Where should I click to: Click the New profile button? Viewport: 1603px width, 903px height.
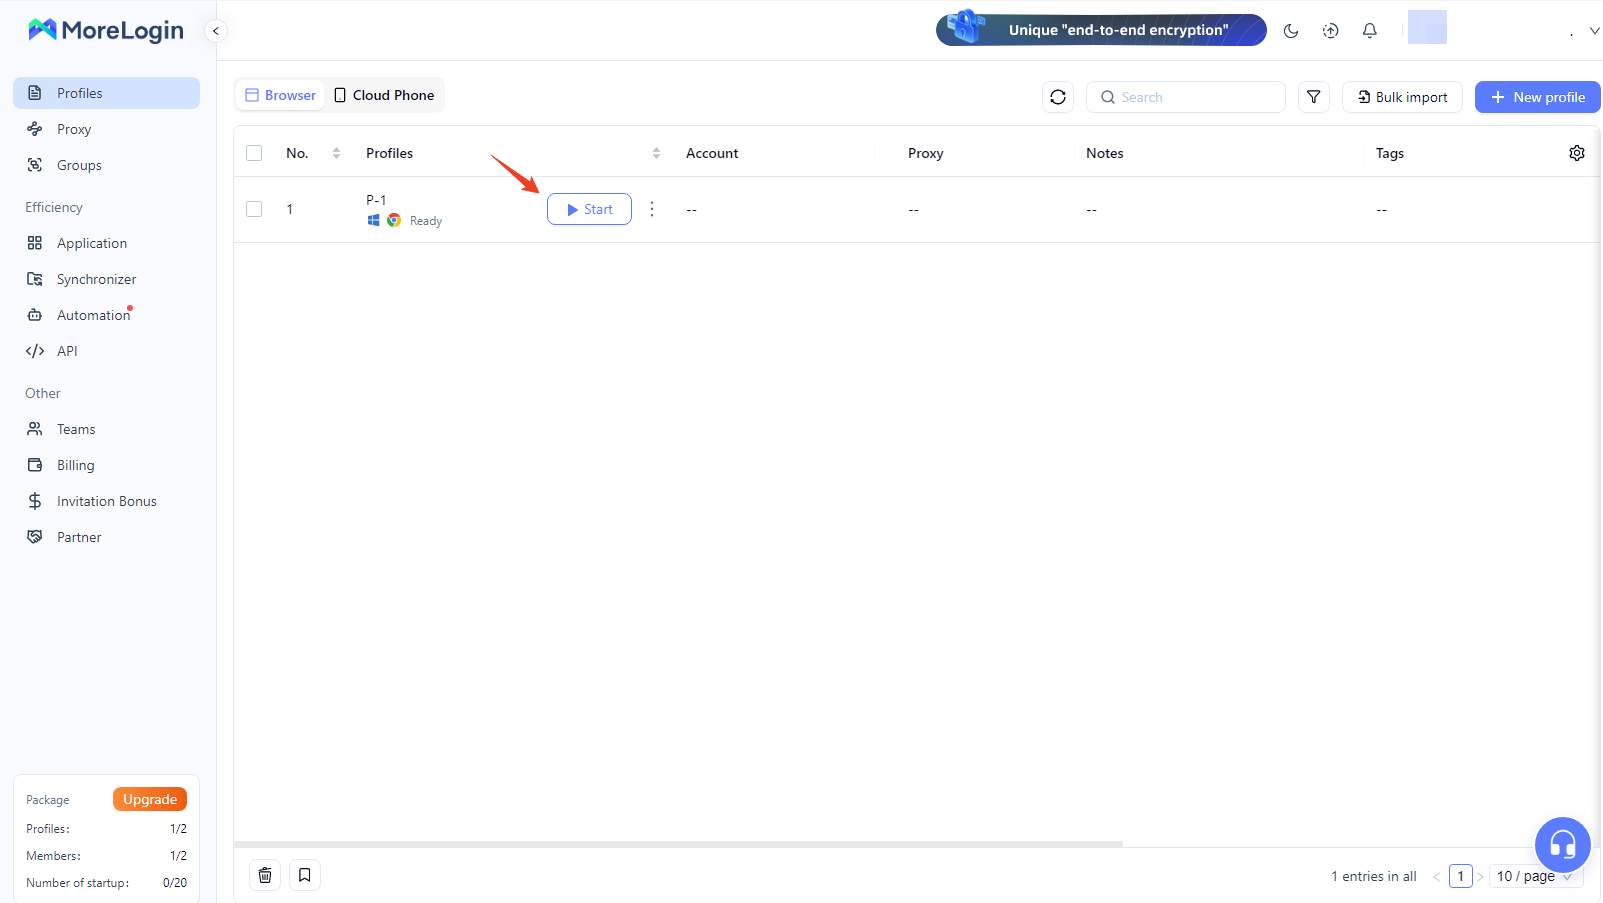pos(1537,97)
